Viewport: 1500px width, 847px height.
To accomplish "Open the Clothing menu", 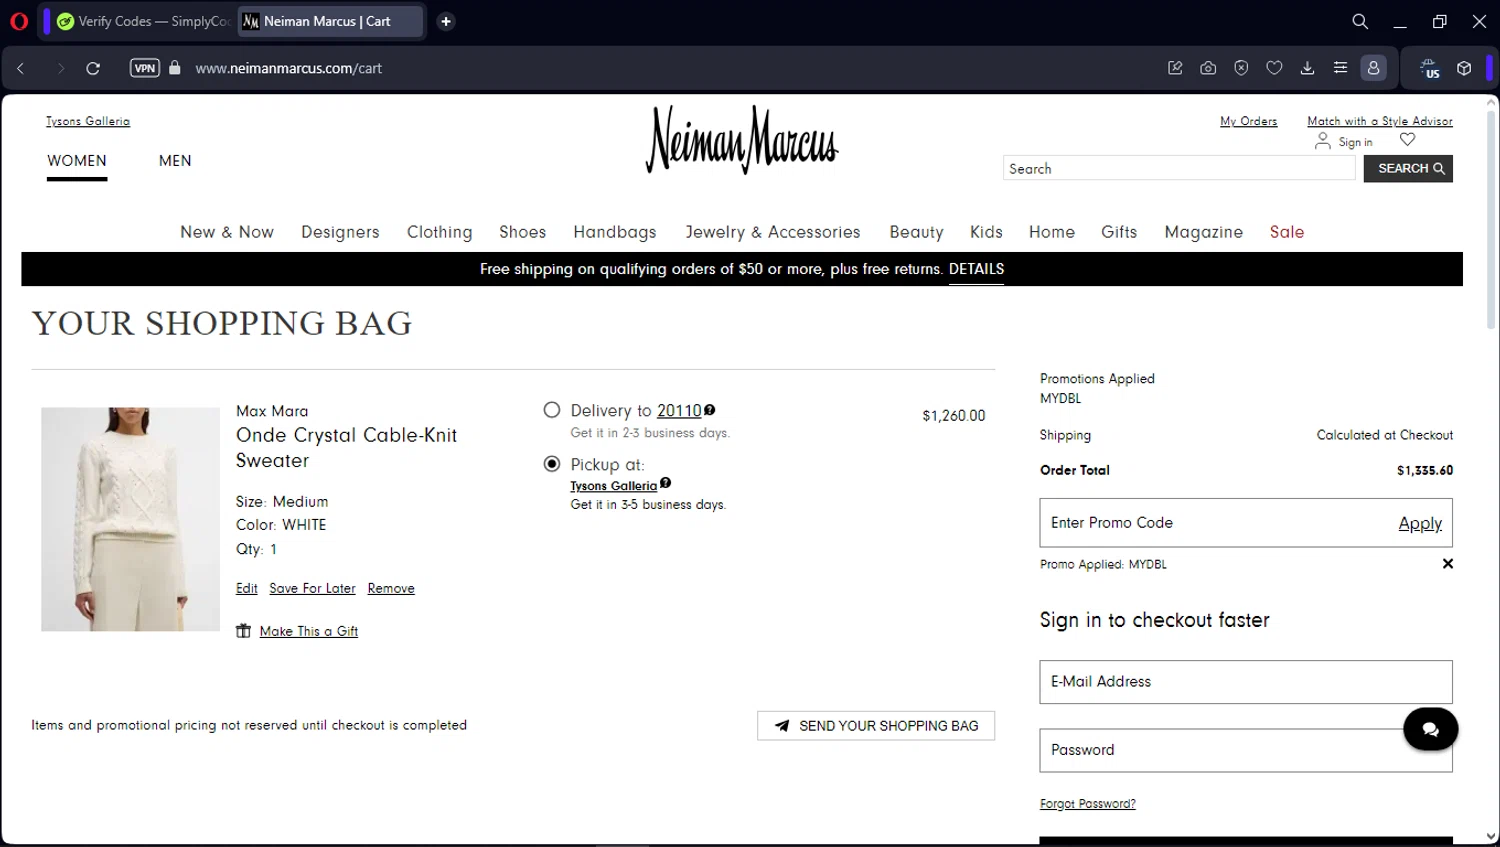I will pyautogui.click(x=439, y=232).
